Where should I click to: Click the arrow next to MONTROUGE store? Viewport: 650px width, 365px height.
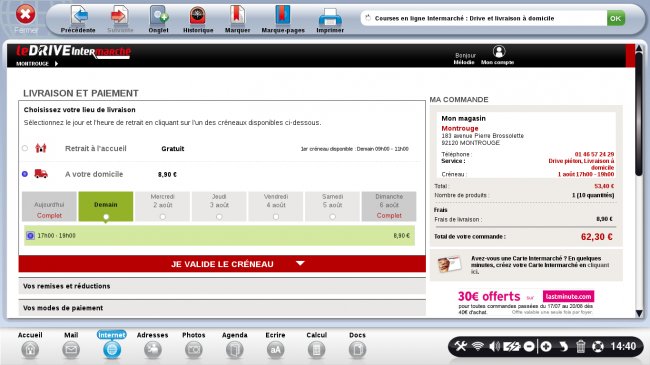coord(56,63)
